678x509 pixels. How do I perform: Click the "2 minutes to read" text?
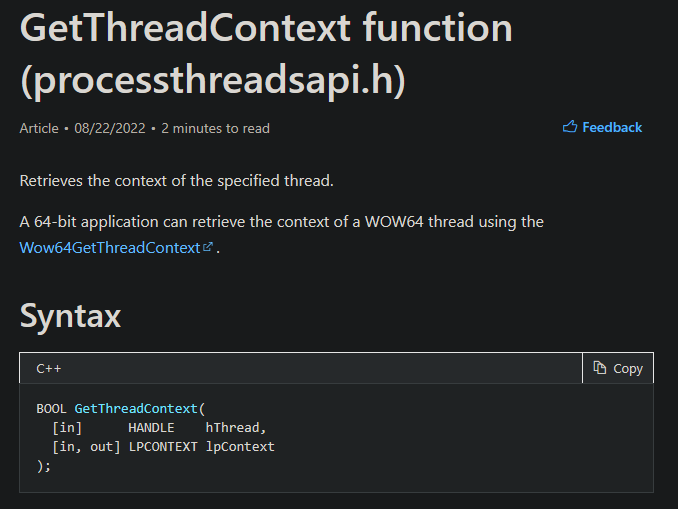(215, 128)
